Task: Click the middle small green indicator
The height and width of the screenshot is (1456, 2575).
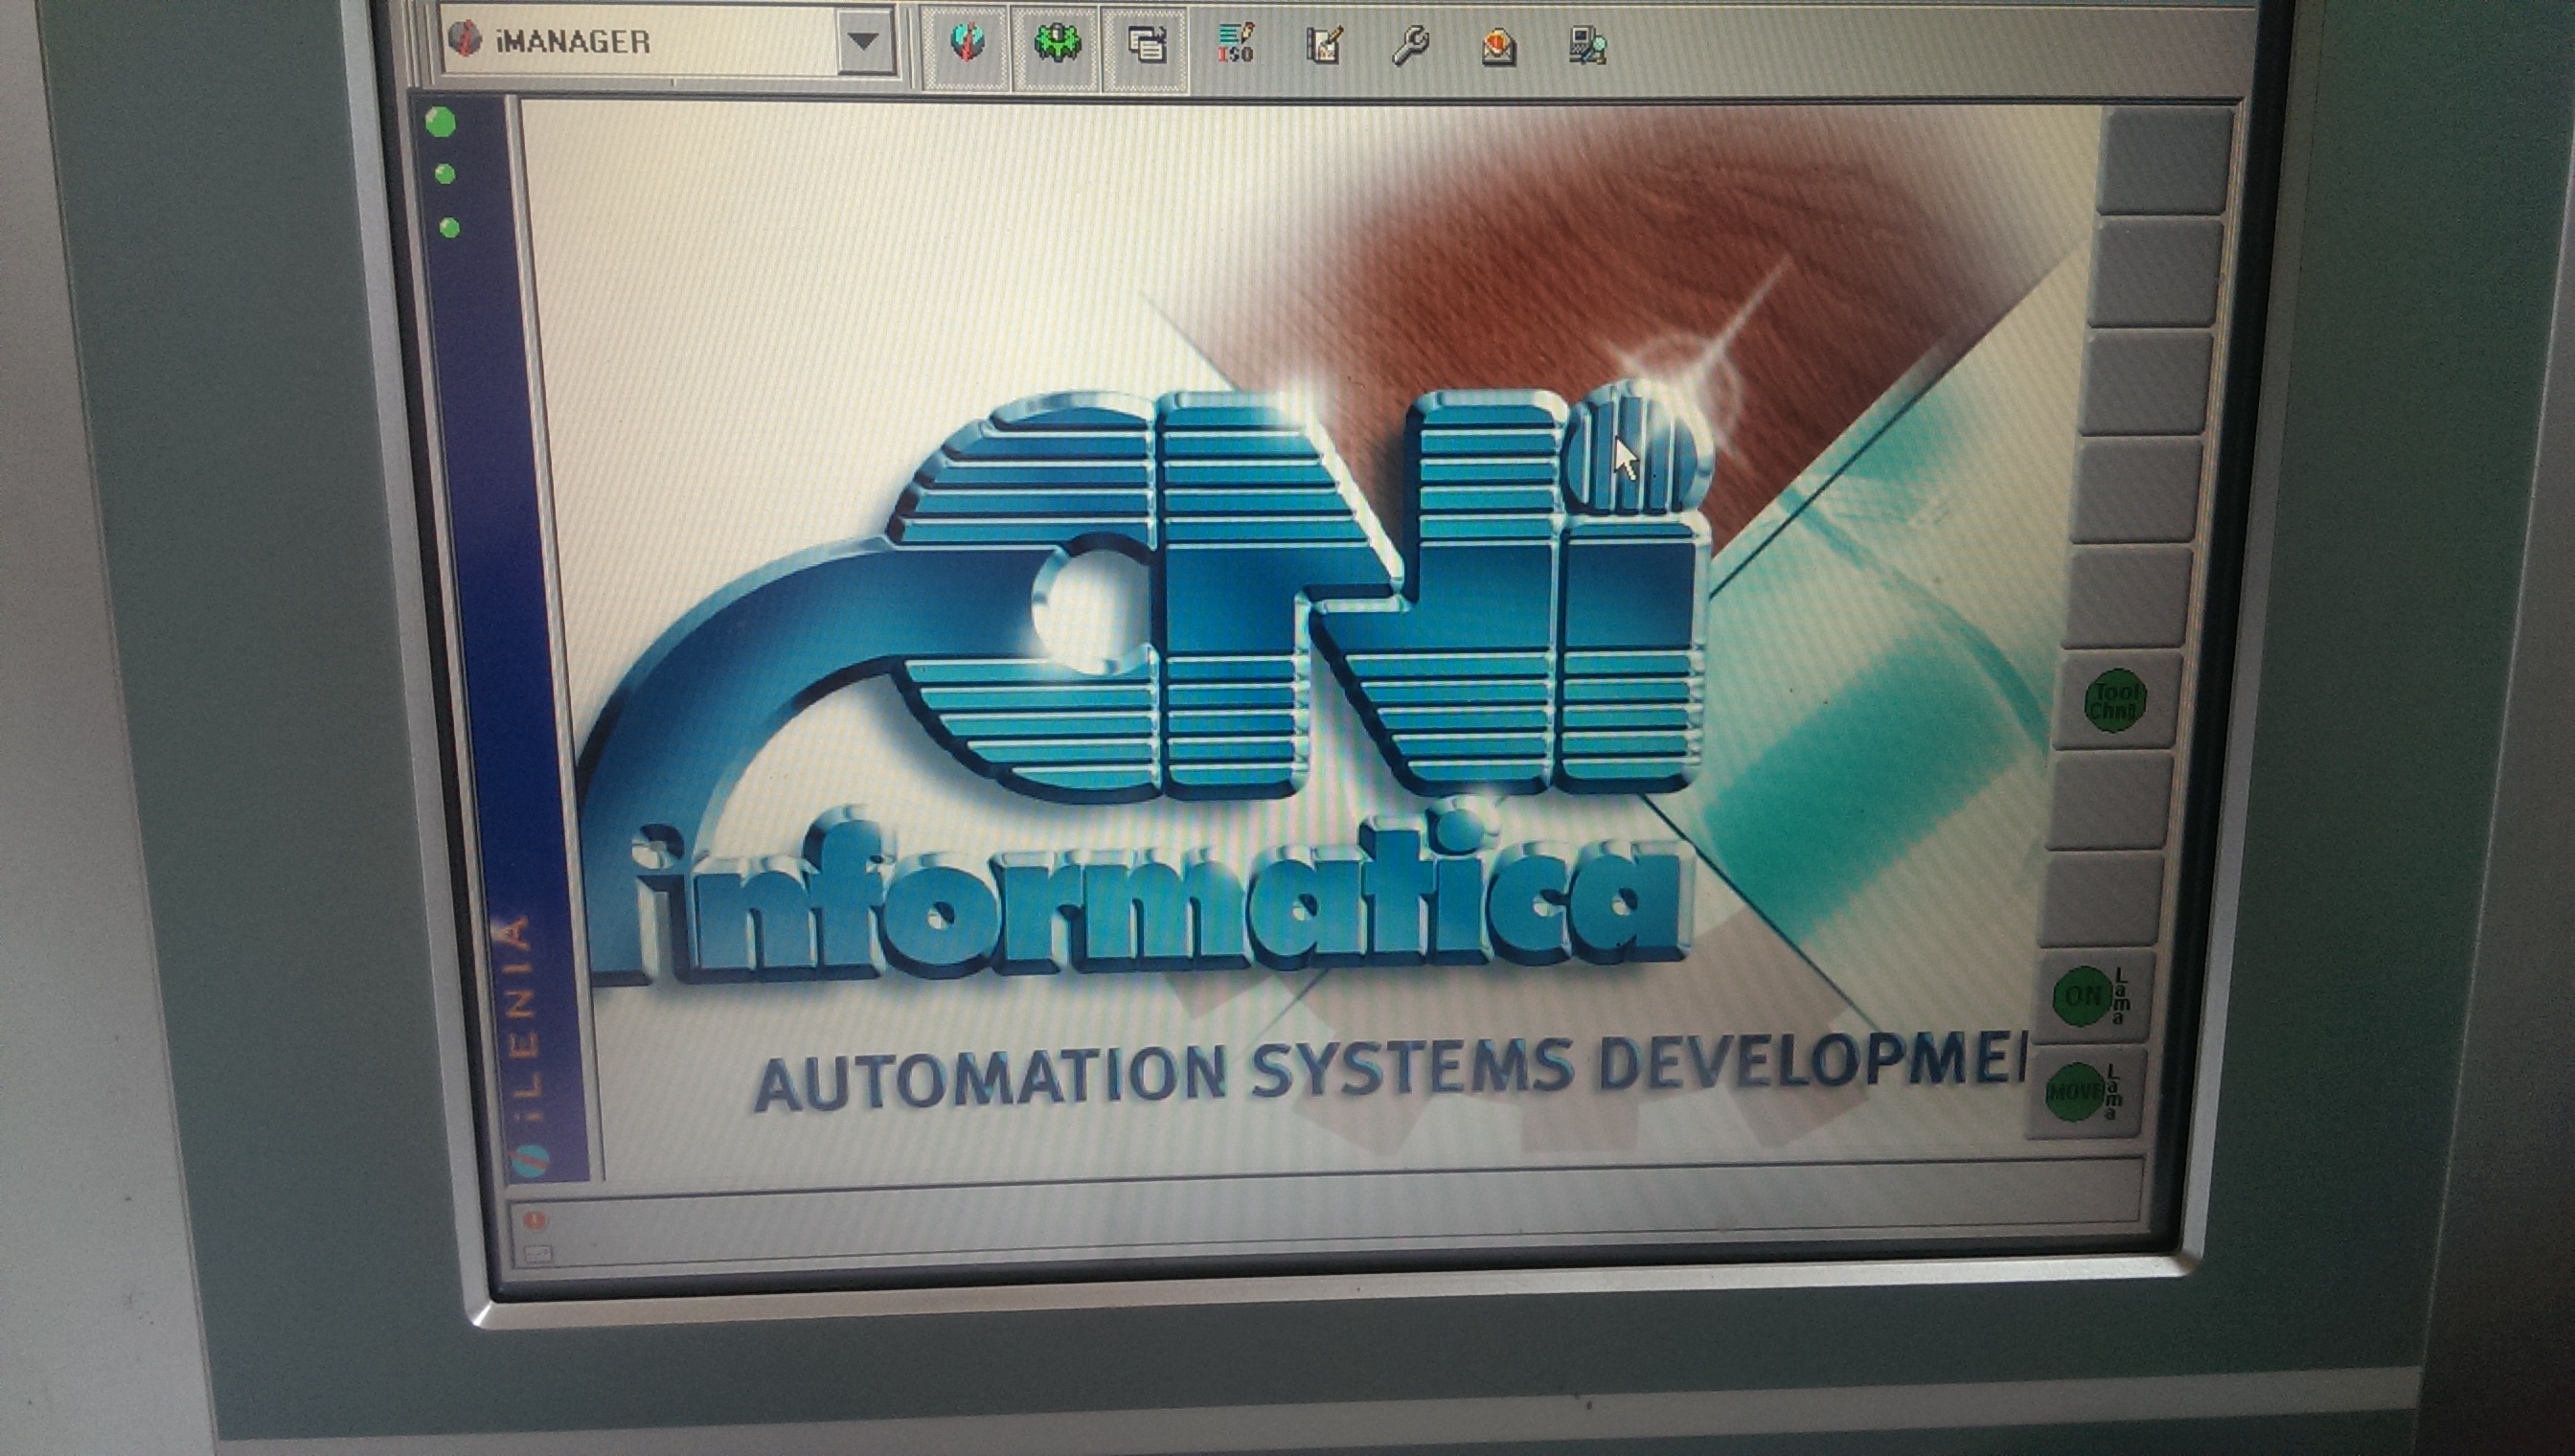Action: [x=446, y=175]
